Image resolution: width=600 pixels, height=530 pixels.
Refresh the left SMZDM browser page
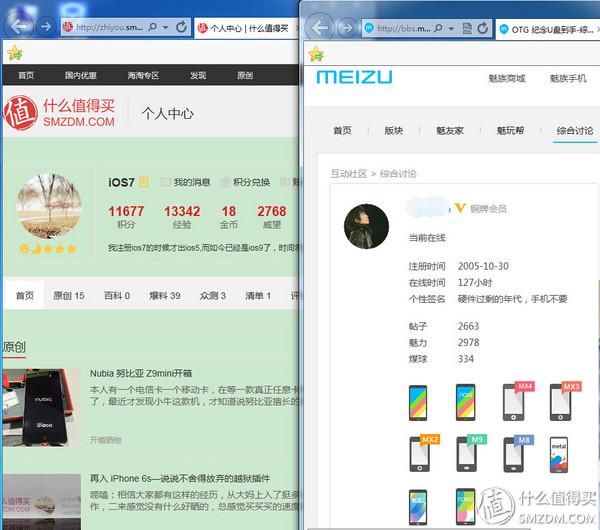click(x=181, y=27)
